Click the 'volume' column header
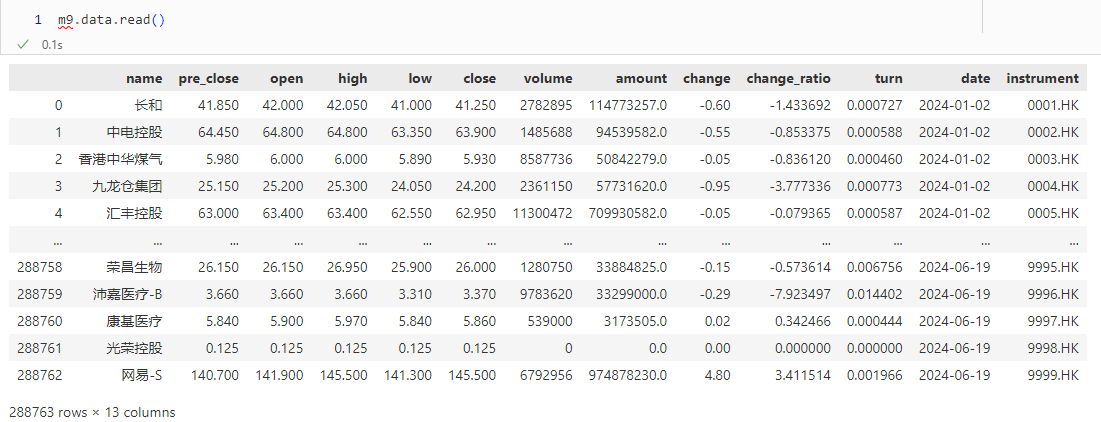Viewport: 1101px width, 422px height. 548,78
